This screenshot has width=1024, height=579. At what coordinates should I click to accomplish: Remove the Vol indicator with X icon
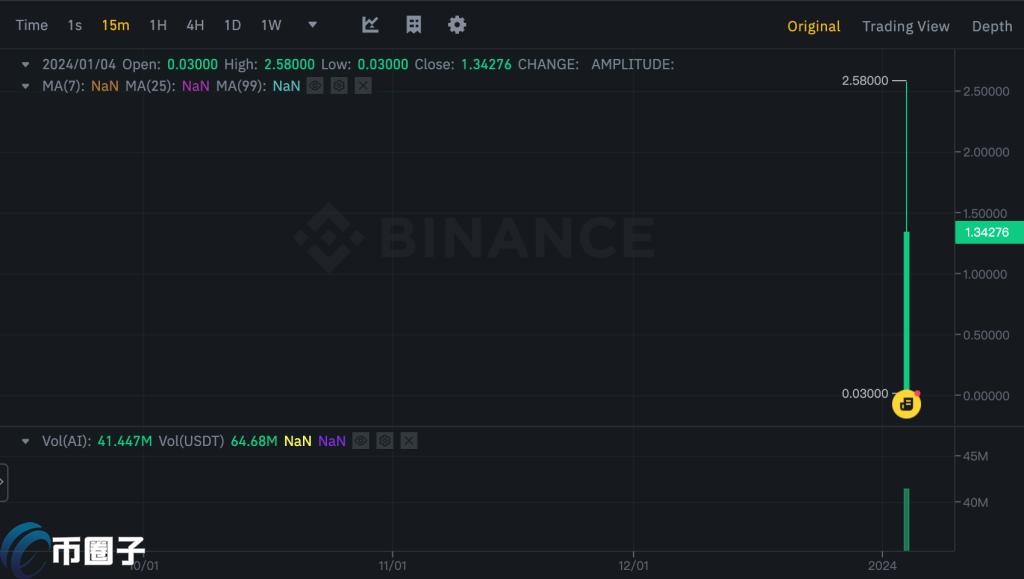click(x=408, y=440)
